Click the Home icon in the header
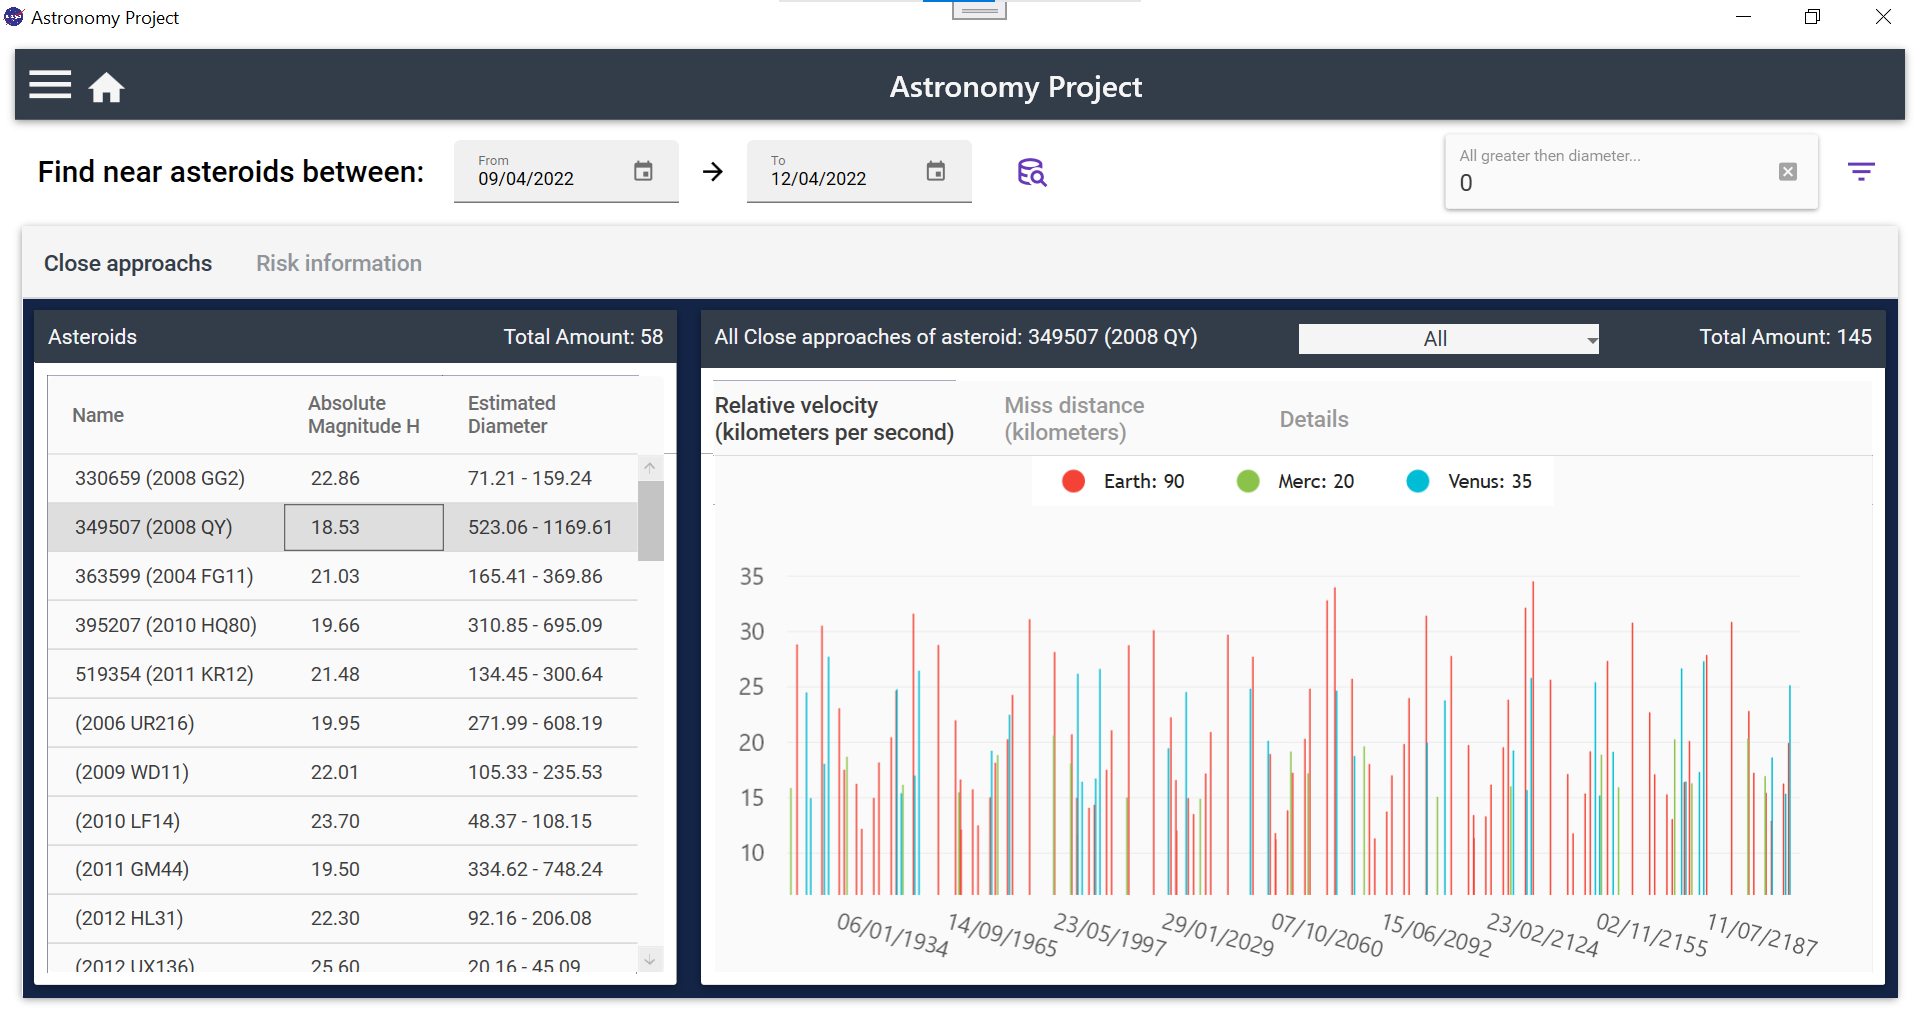 click(107, 87)
